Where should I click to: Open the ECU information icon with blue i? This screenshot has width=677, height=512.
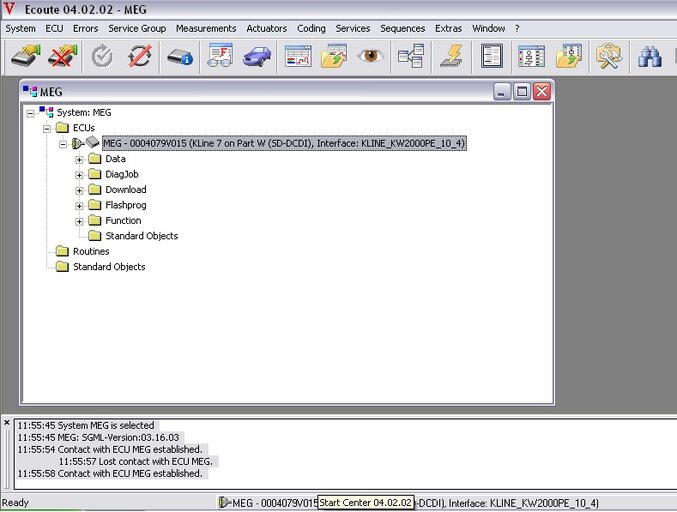click(180, 57)
